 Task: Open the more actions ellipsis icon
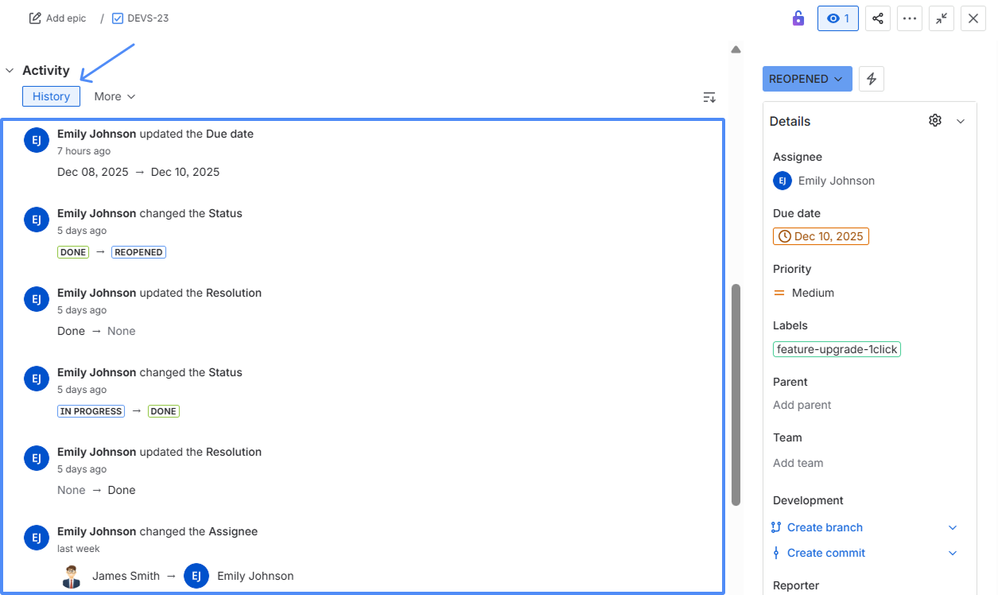coord(909,18)
